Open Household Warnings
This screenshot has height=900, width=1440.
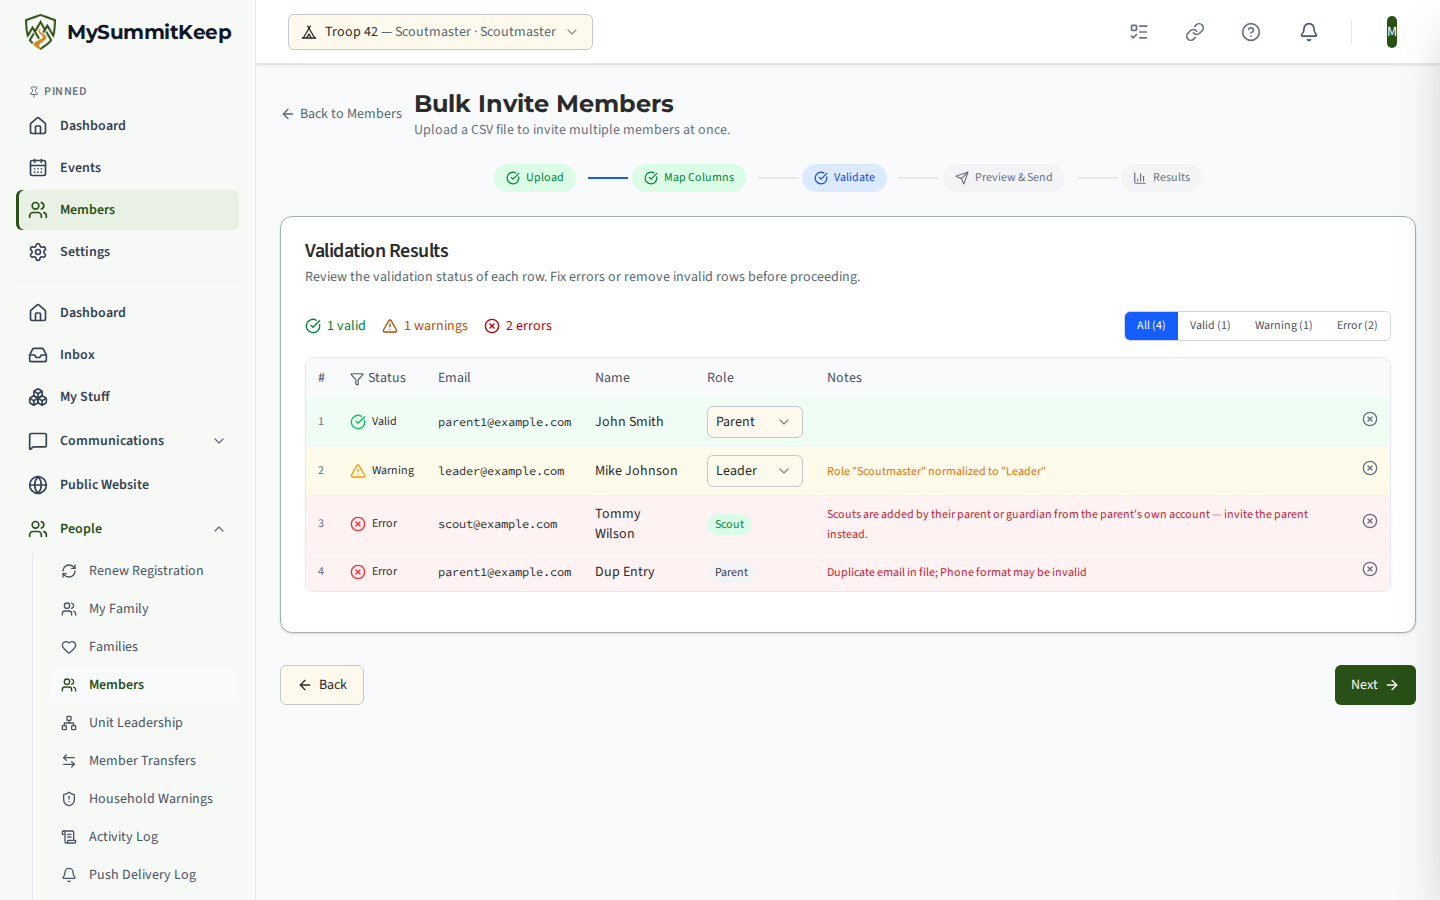pos(144,799)
